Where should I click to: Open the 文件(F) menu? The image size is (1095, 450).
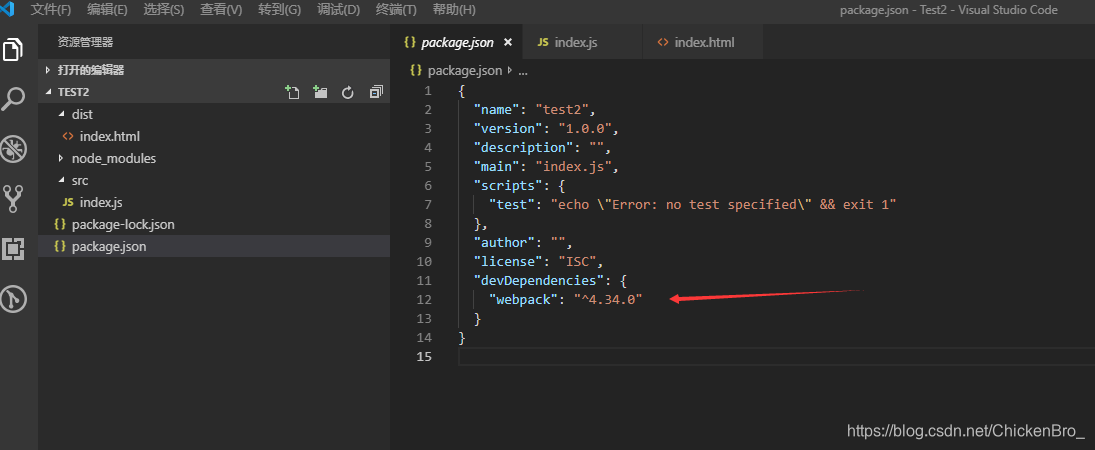point(51,10)
